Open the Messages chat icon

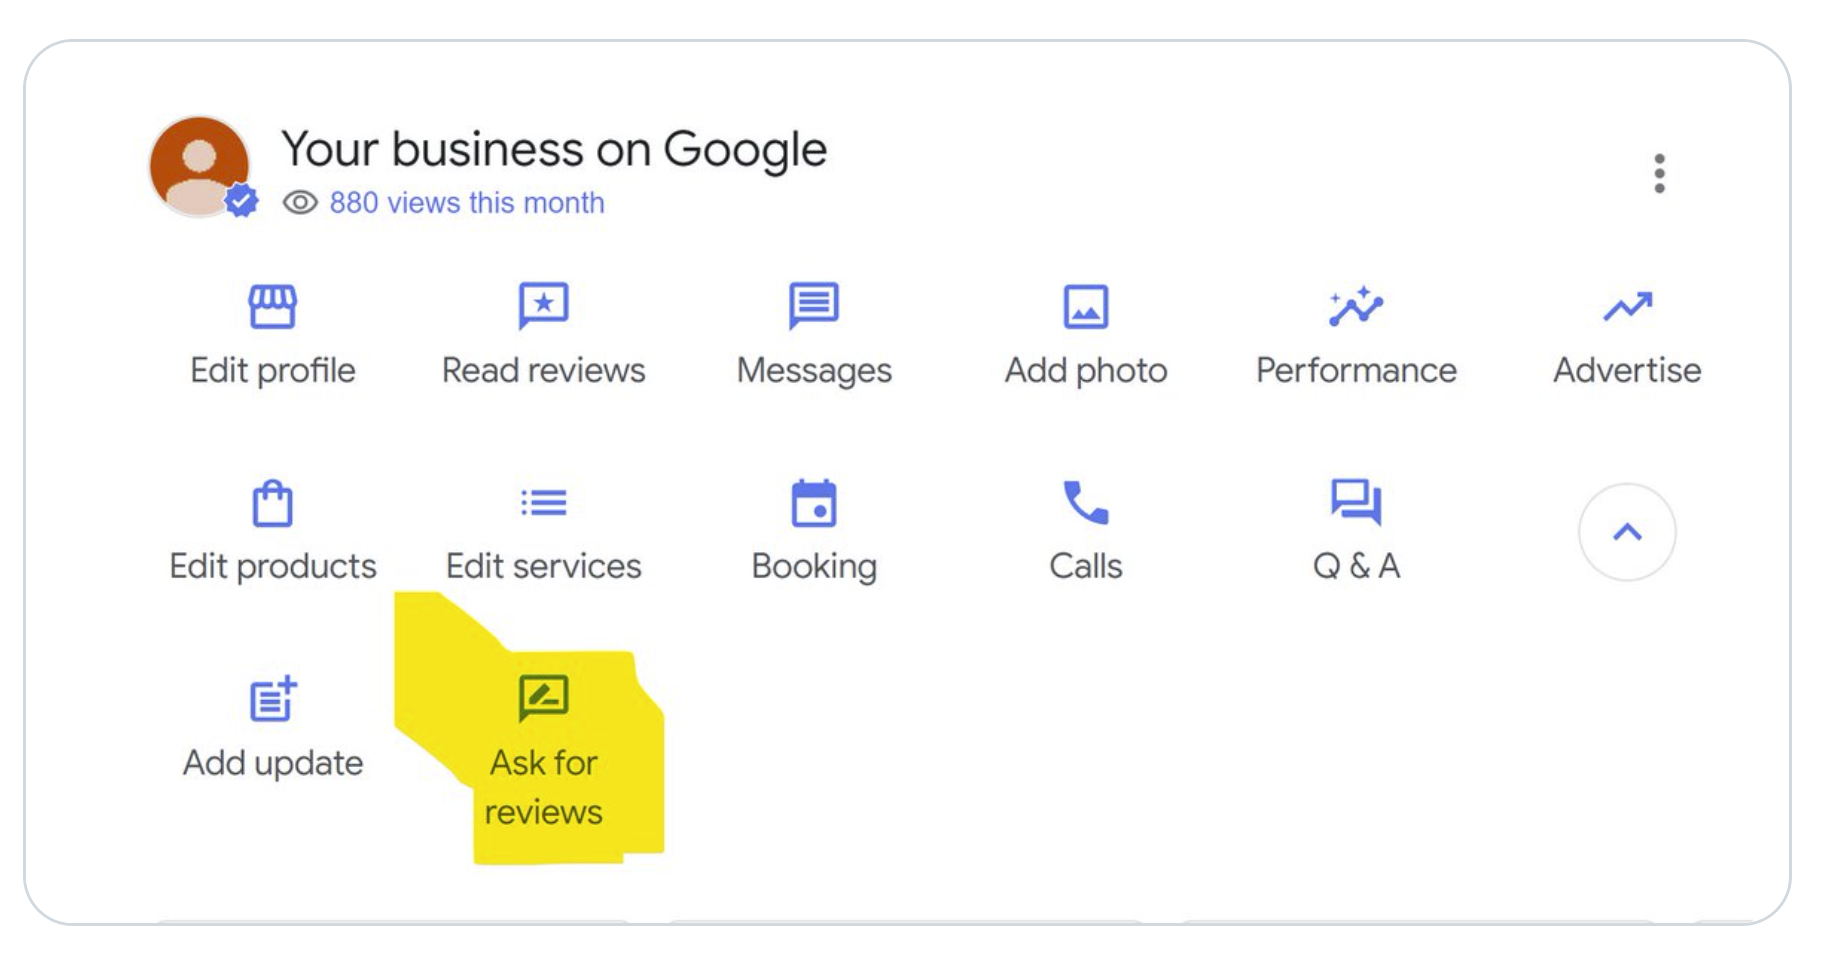[x=814, y=306]
